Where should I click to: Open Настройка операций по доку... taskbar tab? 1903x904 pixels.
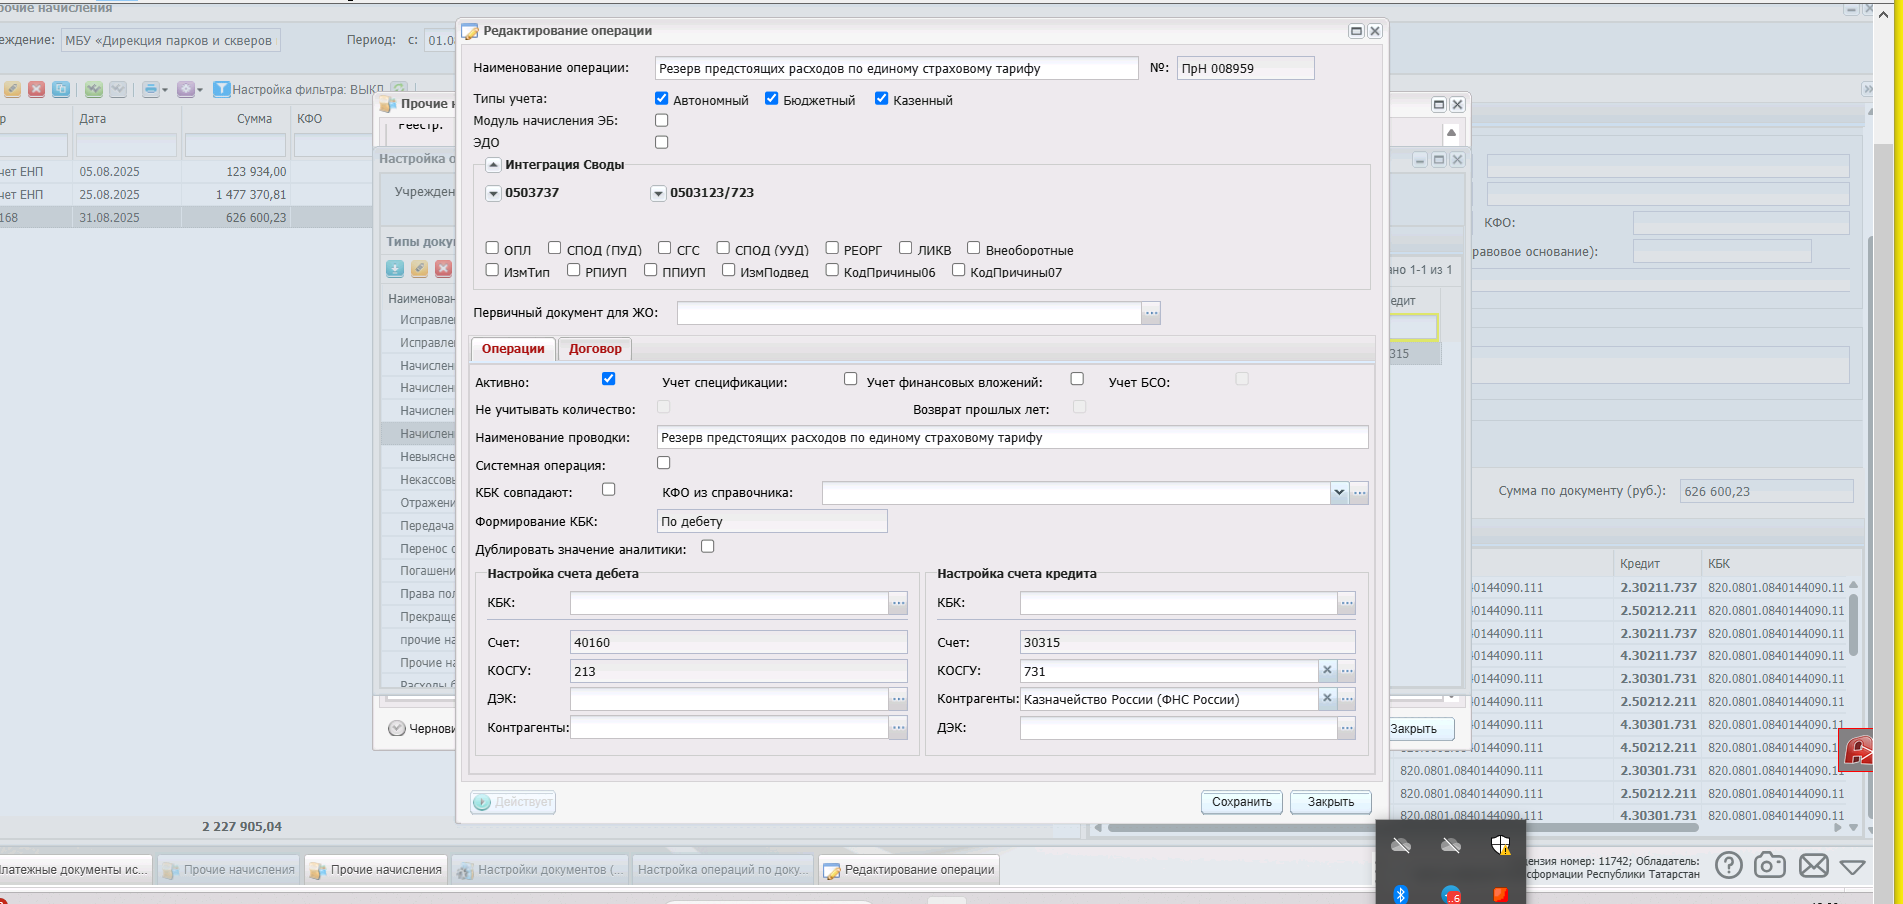[x=723, y=870]
